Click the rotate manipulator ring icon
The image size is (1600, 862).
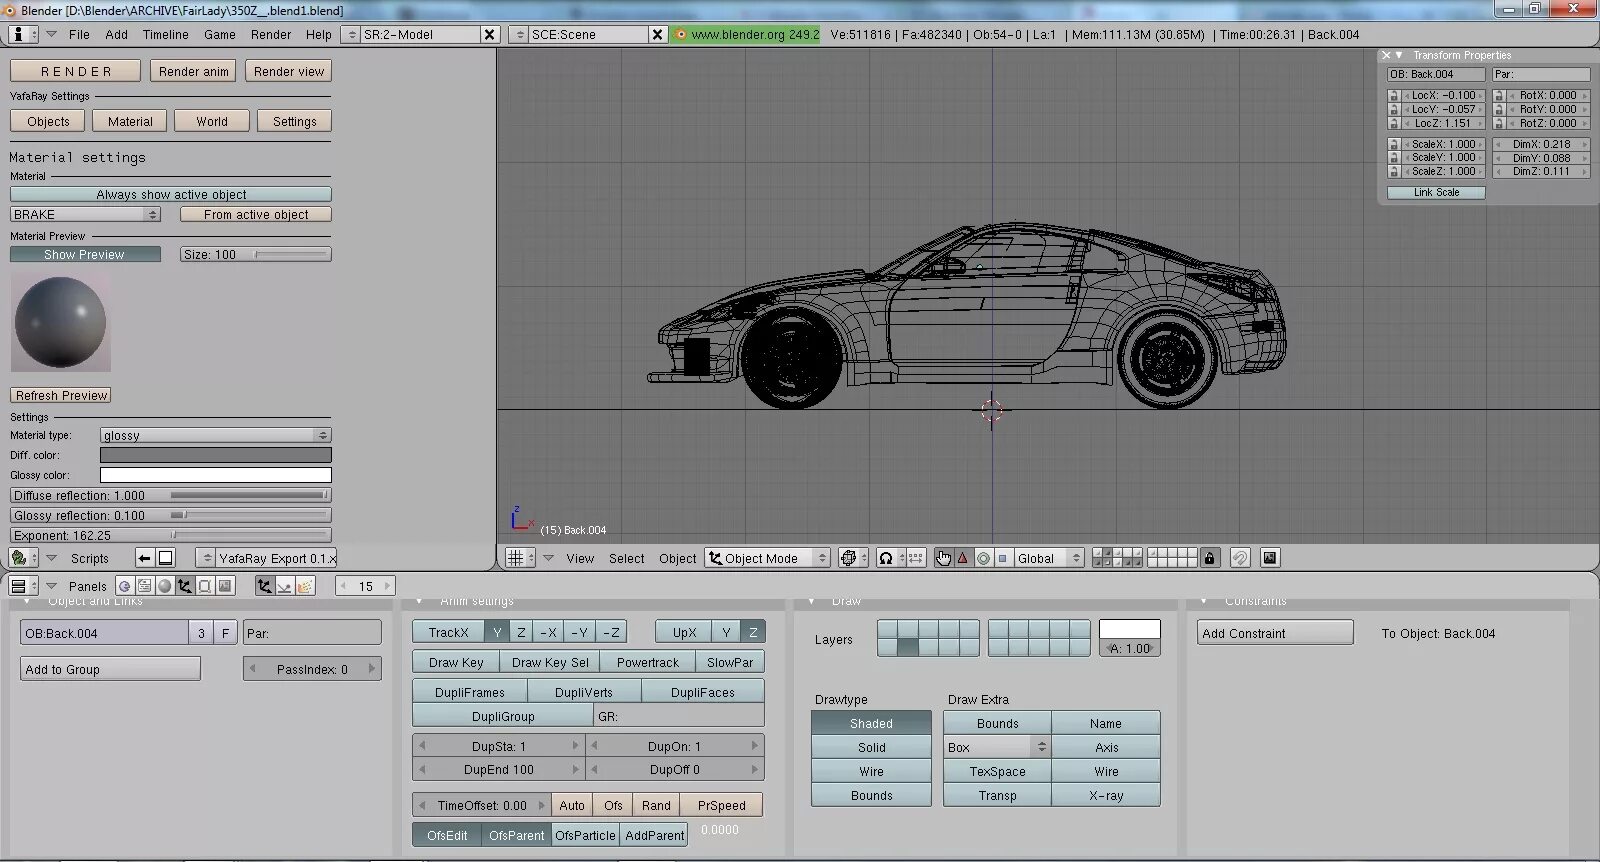[x=983, y=558]
